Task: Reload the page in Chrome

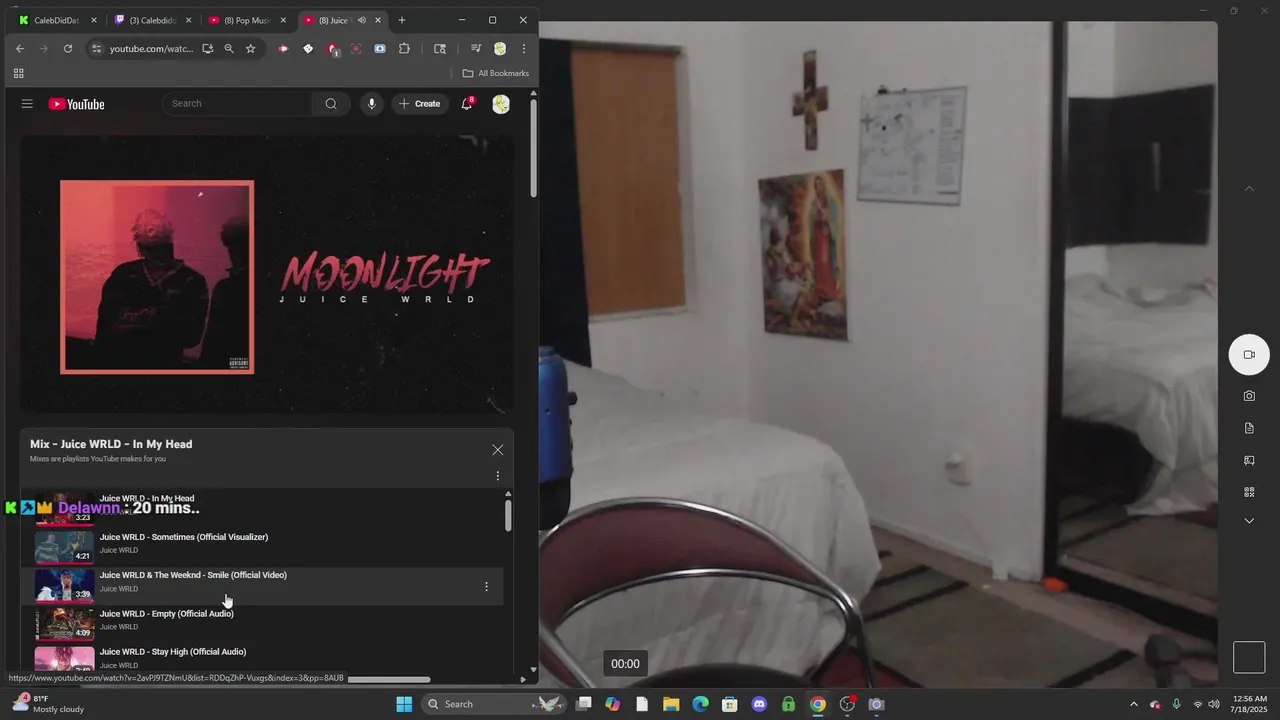Action: [68, 48]
